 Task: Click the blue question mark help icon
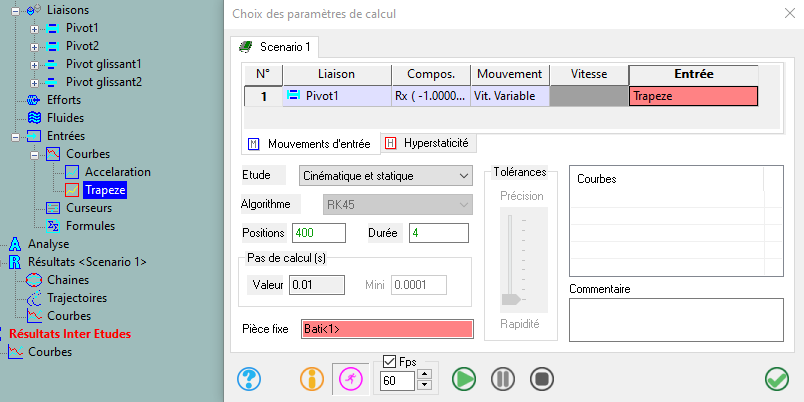point(249,379)
